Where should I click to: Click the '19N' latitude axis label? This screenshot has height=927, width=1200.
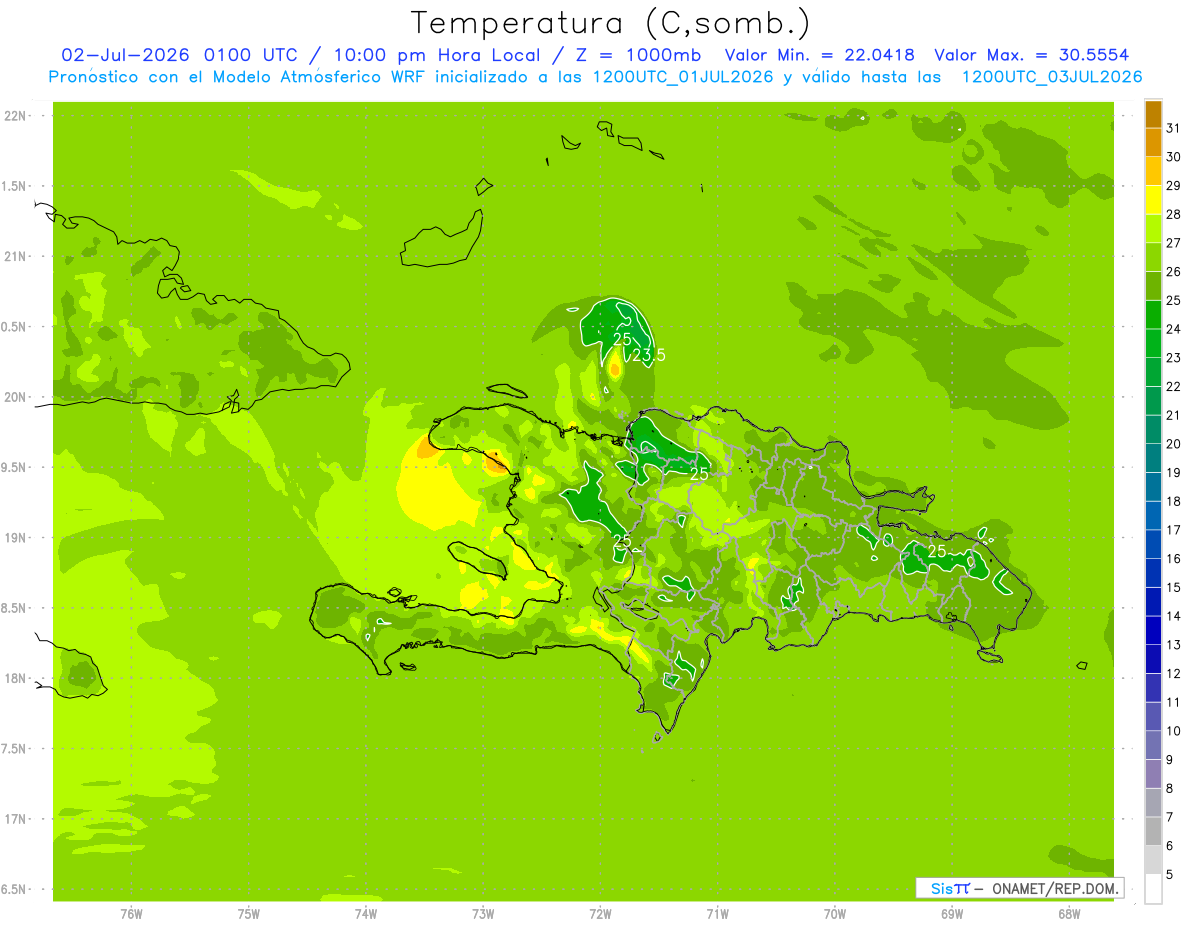tap(15, 538)
